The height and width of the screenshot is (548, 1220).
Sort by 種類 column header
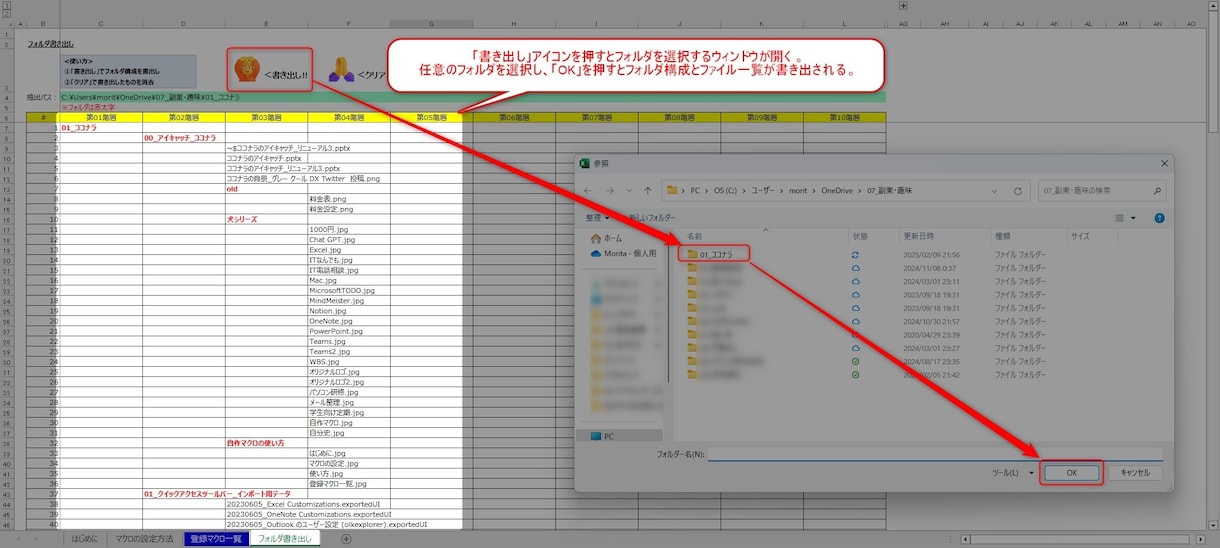click(1002, 236)
